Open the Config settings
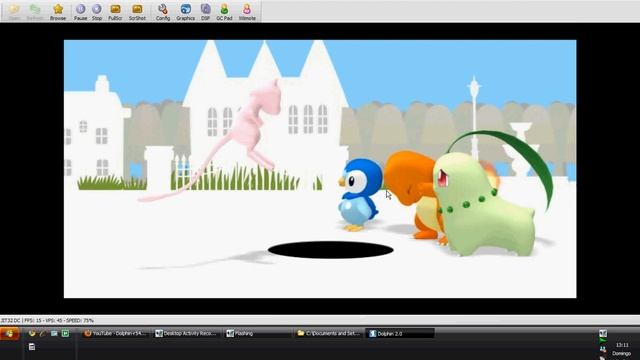 pyautogui.click(x=163, y=11)
